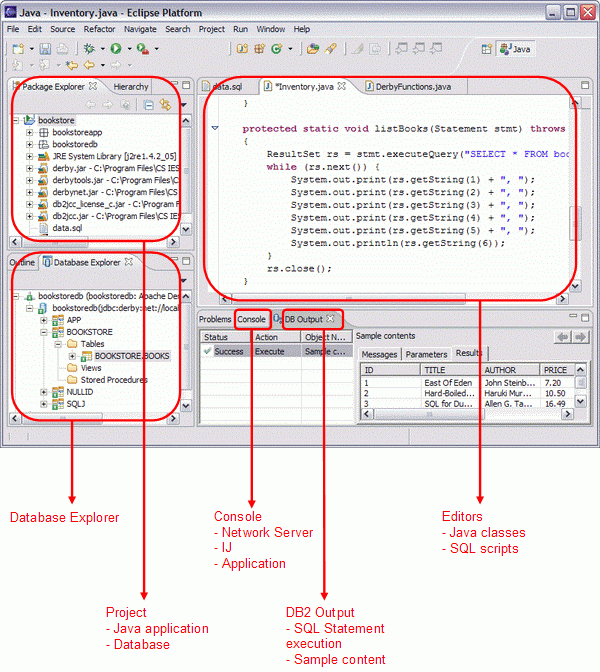Click Collapse All in Package Explorer toolbar
The height and width of the screenshot is (672, 600).
tap(148, 105)
